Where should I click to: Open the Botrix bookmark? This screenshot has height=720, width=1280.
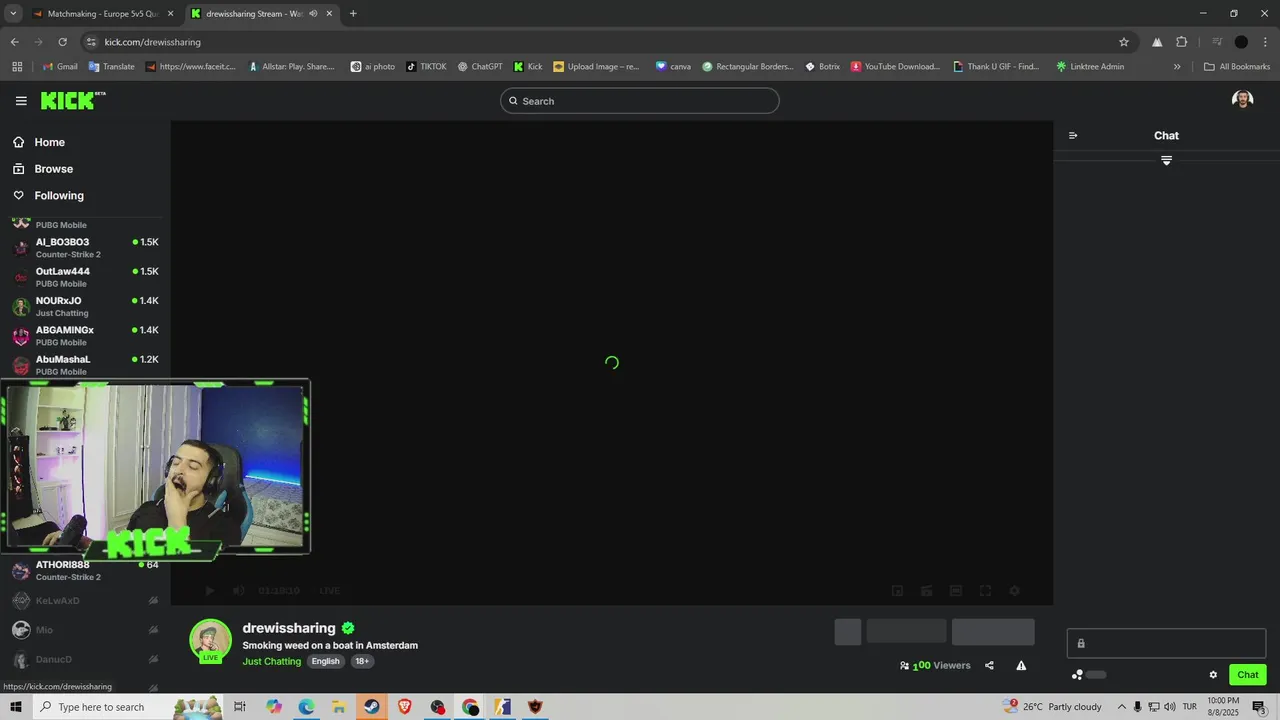(x=822, y=67)
